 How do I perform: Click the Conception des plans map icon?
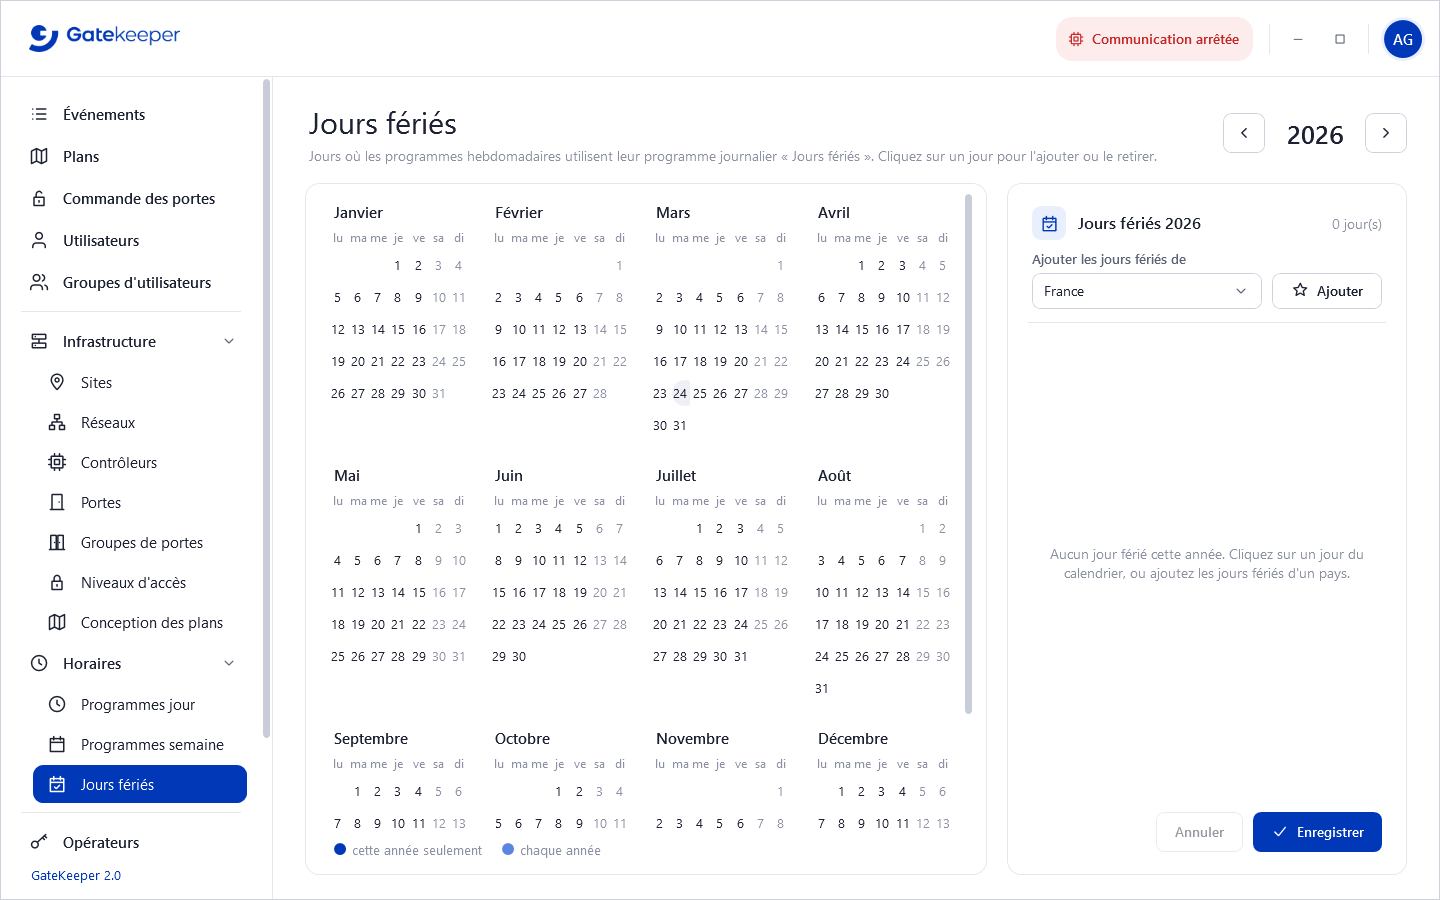click(57, 622)
